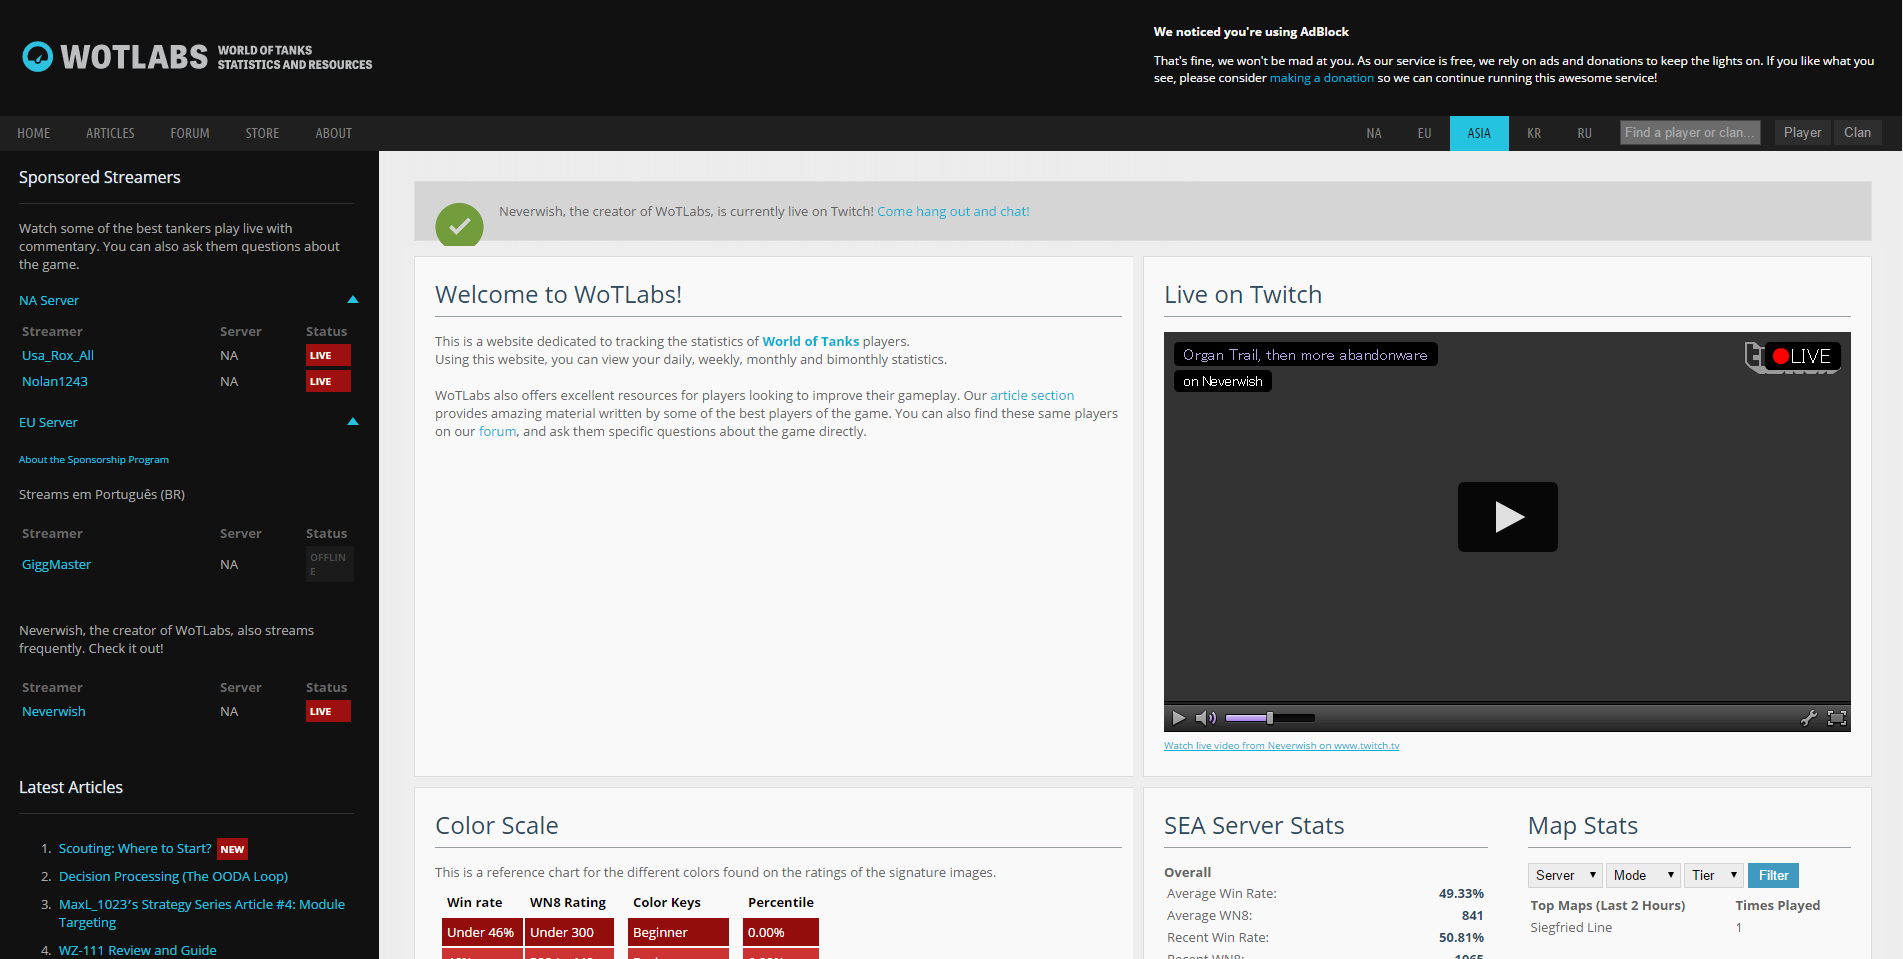
Task: Click the Under 46% red color swatch
Action: click(482, 932)
